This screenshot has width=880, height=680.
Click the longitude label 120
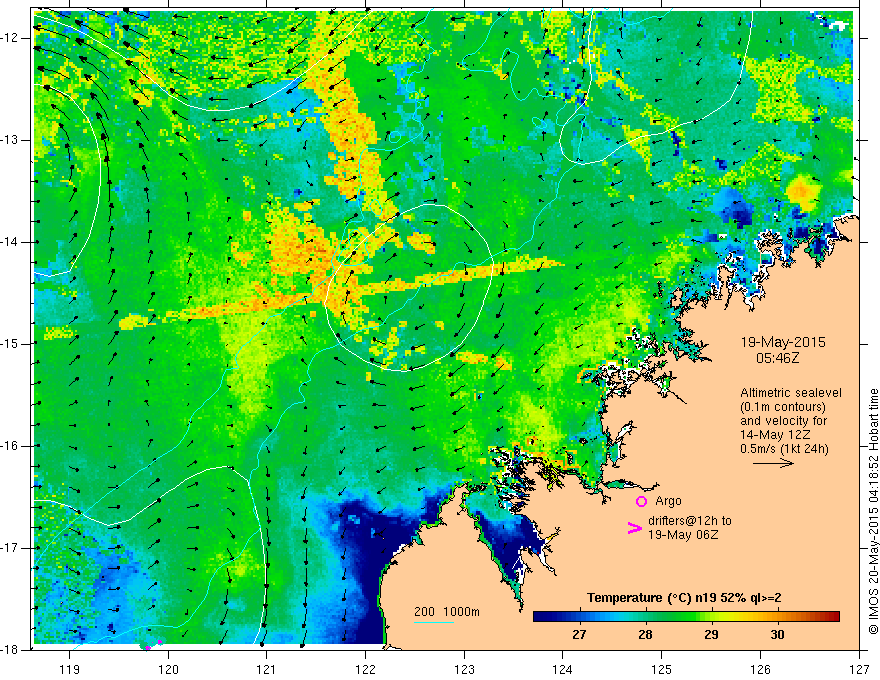tap(168, 669)
